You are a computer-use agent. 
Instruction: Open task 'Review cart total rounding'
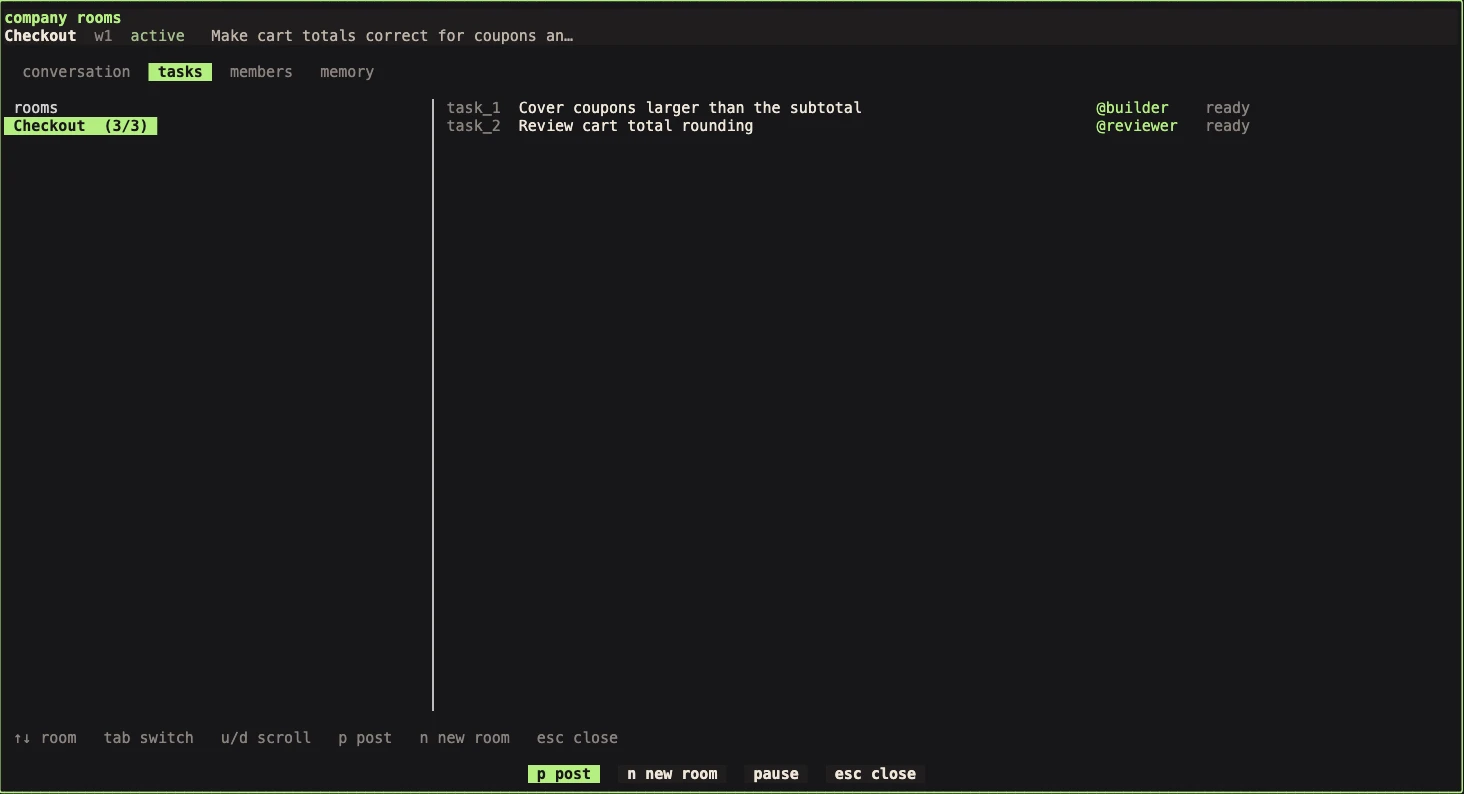[x=636, y=126]
